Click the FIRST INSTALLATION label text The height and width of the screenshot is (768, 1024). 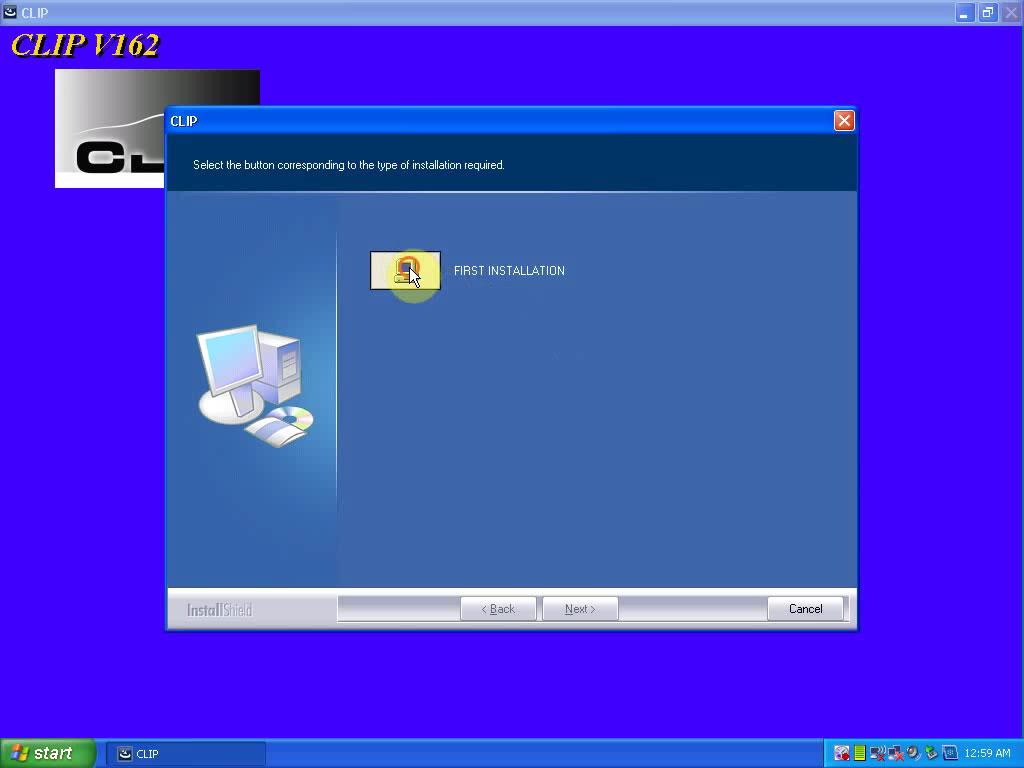(x=509, y=270)
